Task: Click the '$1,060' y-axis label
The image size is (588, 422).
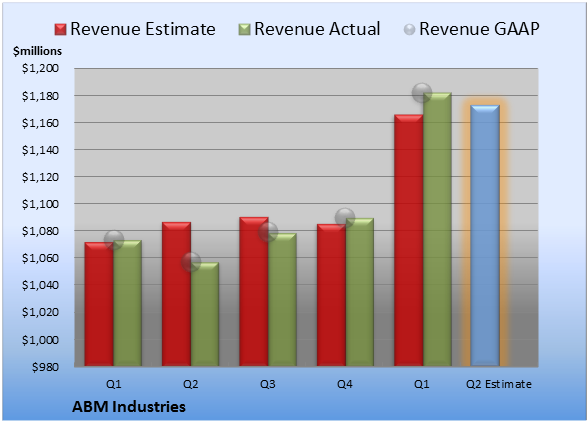Action: (x=40, y=258)
